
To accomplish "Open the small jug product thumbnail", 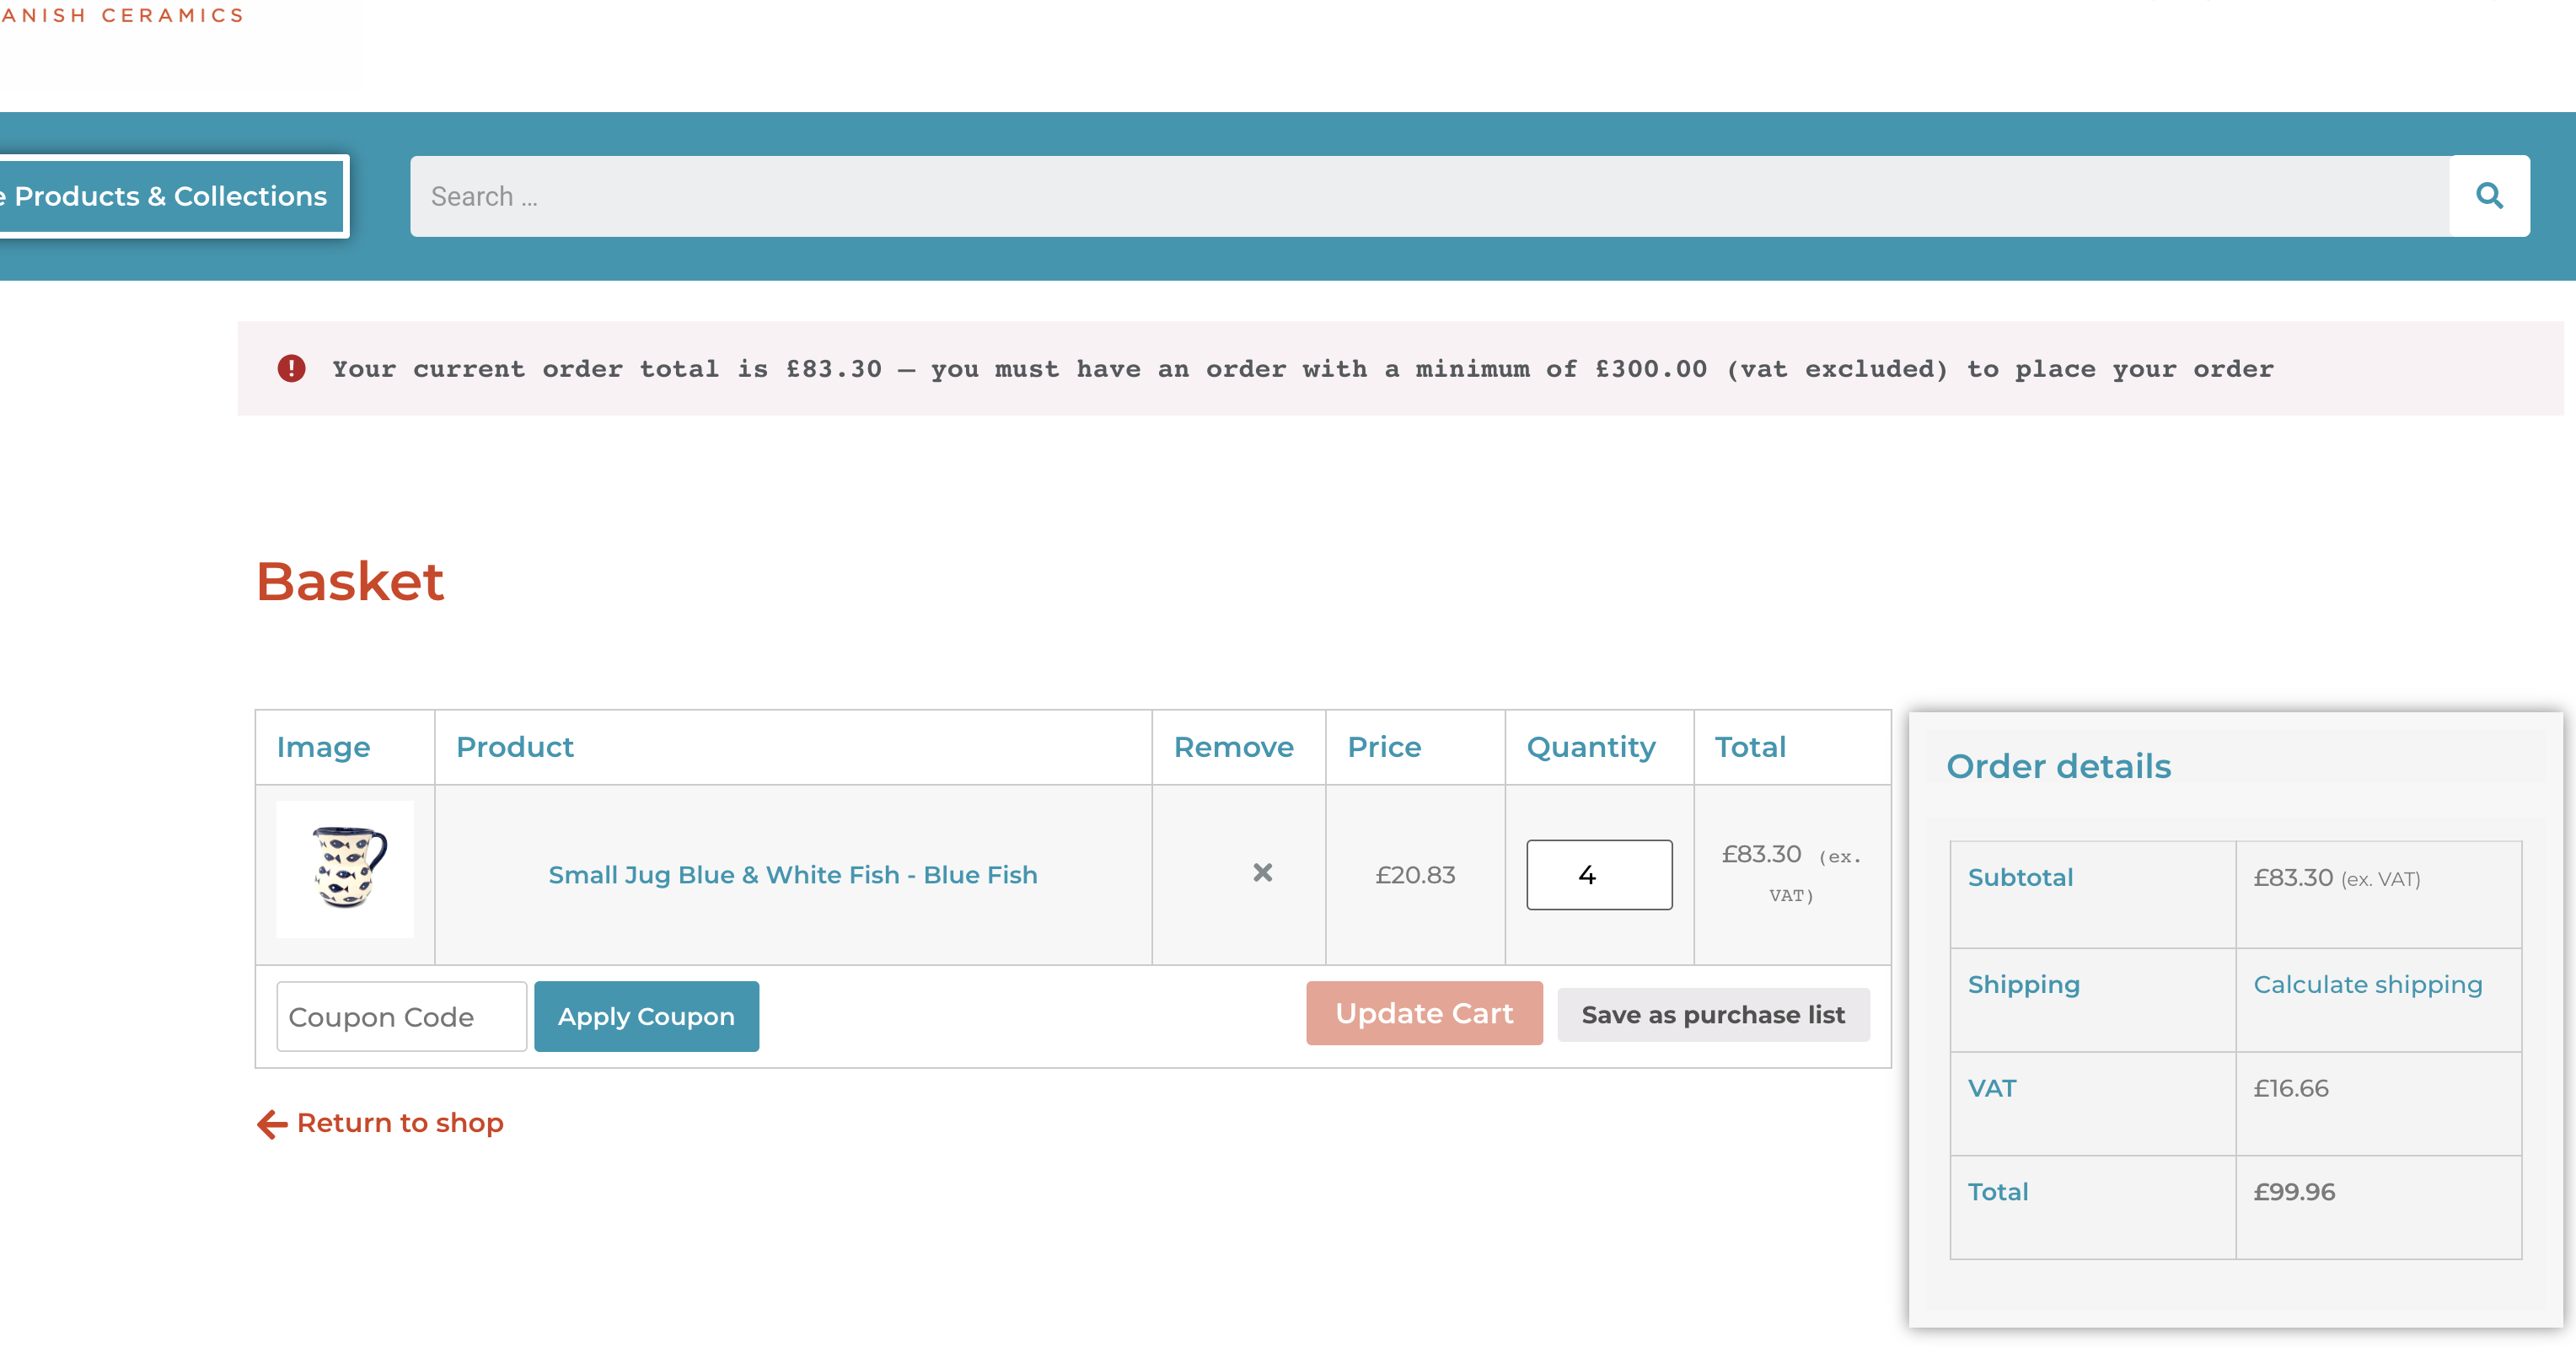I will (x=345, y=869).
